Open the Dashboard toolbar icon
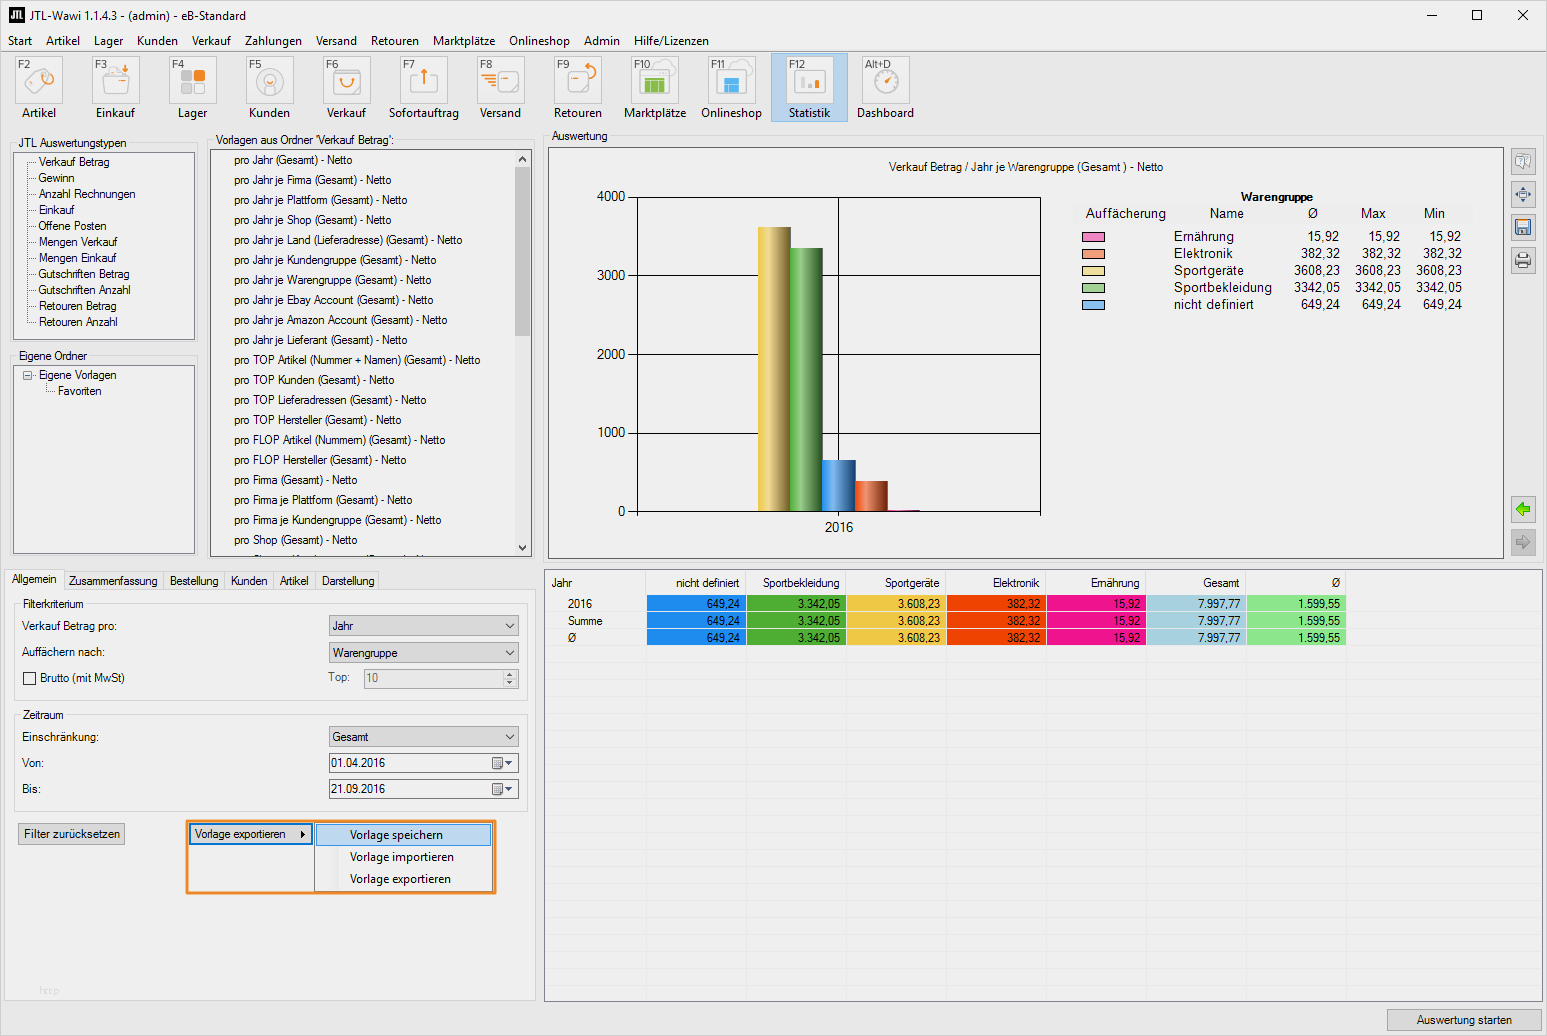The width and height of the screenshot is (1547, 1036). point(886,80)
